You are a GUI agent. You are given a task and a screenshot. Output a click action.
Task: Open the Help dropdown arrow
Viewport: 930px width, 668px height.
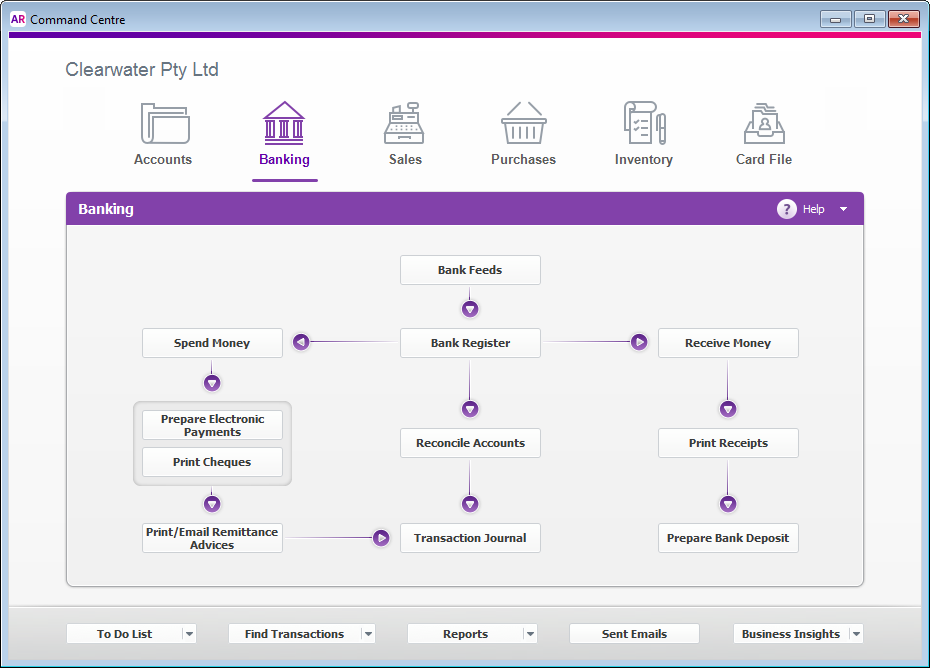pos(843,209)
